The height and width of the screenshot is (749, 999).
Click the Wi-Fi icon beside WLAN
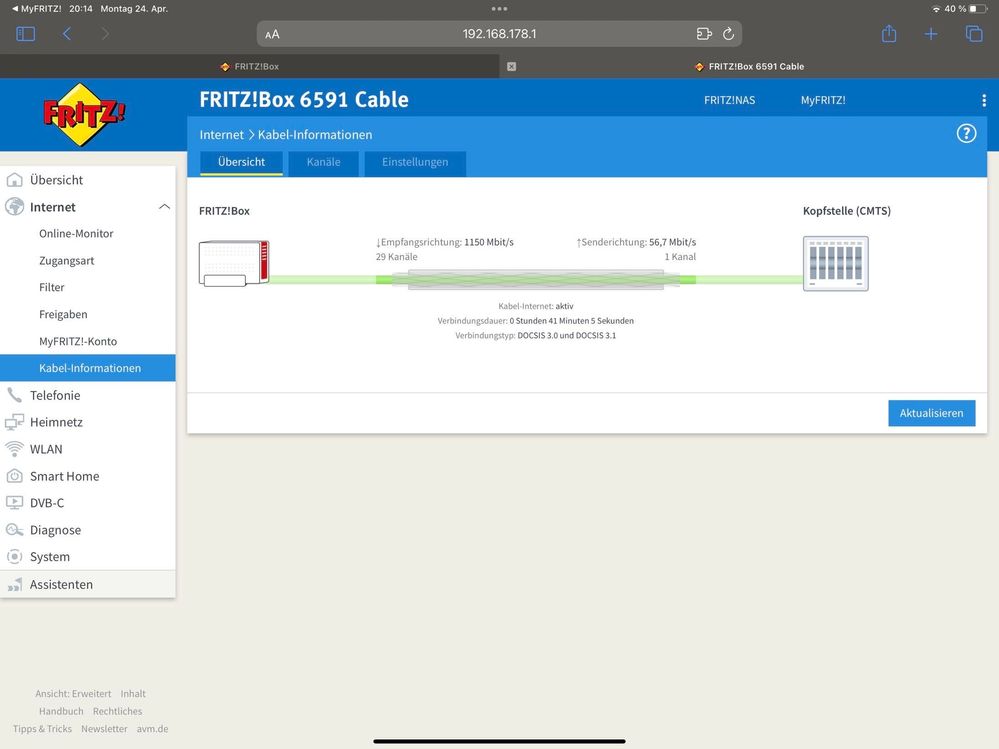tap(14, 449)
